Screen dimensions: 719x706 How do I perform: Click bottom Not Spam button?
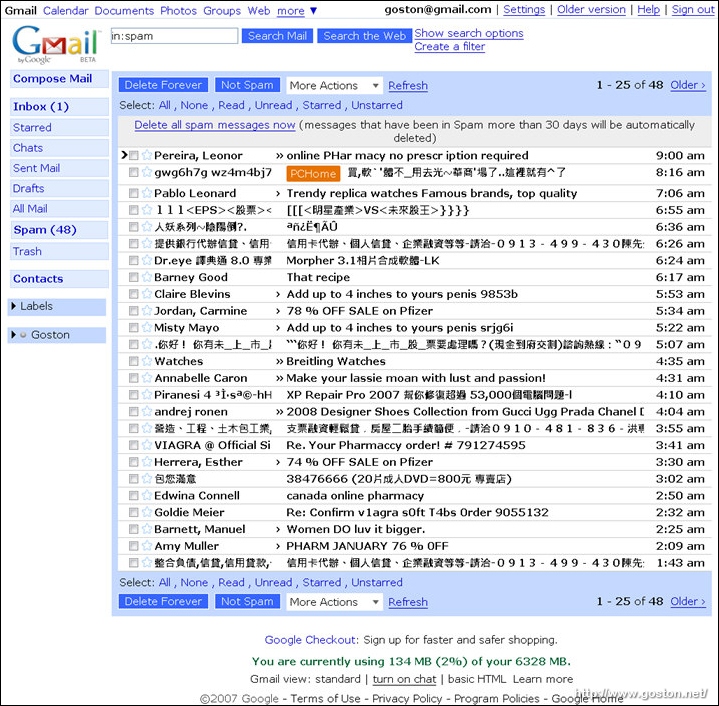(x=247, y=601)
